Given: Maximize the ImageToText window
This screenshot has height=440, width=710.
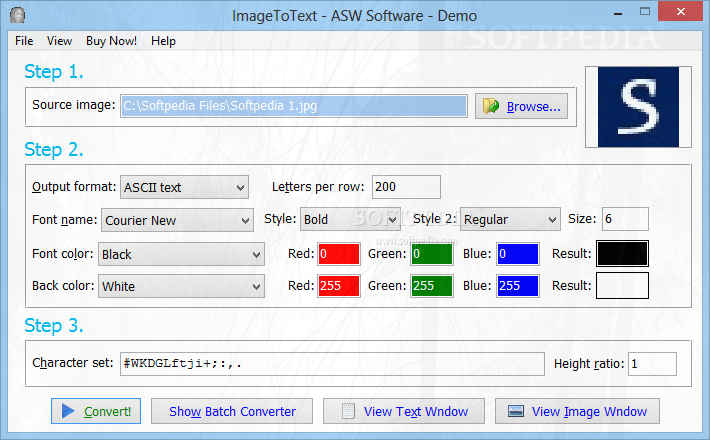Looking at the screenshot, I should 645,12.
